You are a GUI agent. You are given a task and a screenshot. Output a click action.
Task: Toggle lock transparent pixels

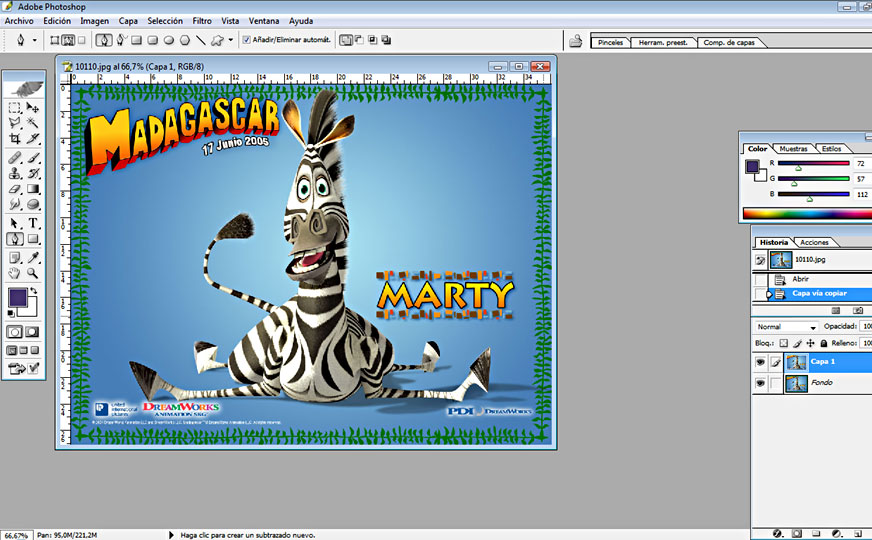pyautogui.click(x=784, y=343)
